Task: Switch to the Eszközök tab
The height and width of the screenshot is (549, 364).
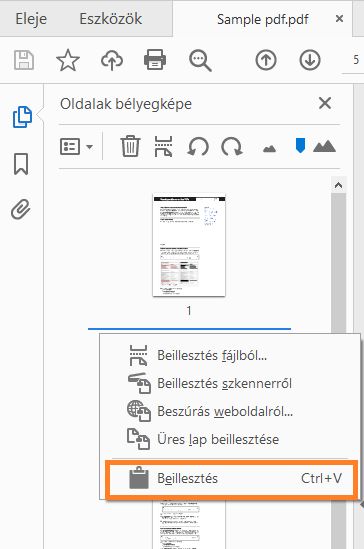Action: pos(111,19)
